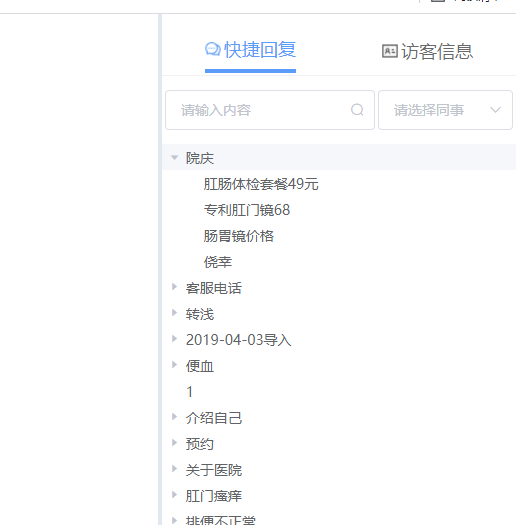
Task: Expand the 2019-04-03导入 category
Action: coord(174,339)
